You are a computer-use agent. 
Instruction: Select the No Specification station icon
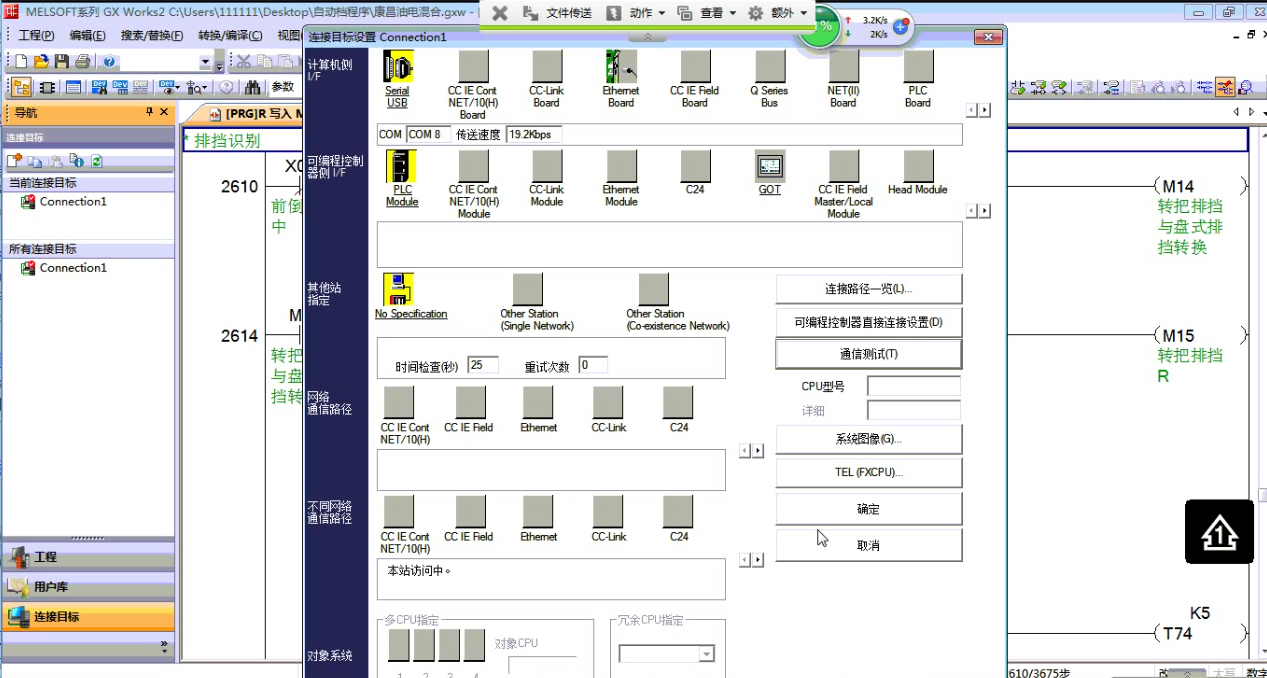tap(398, 290)
